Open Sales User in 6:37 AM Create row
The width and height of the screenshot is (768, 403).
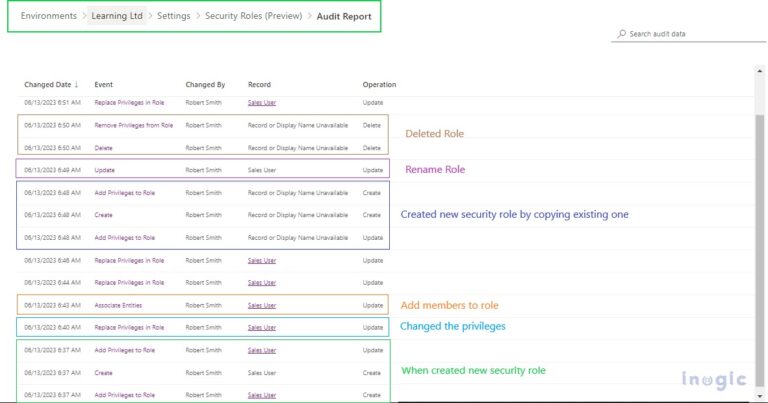tap(262, 372)
